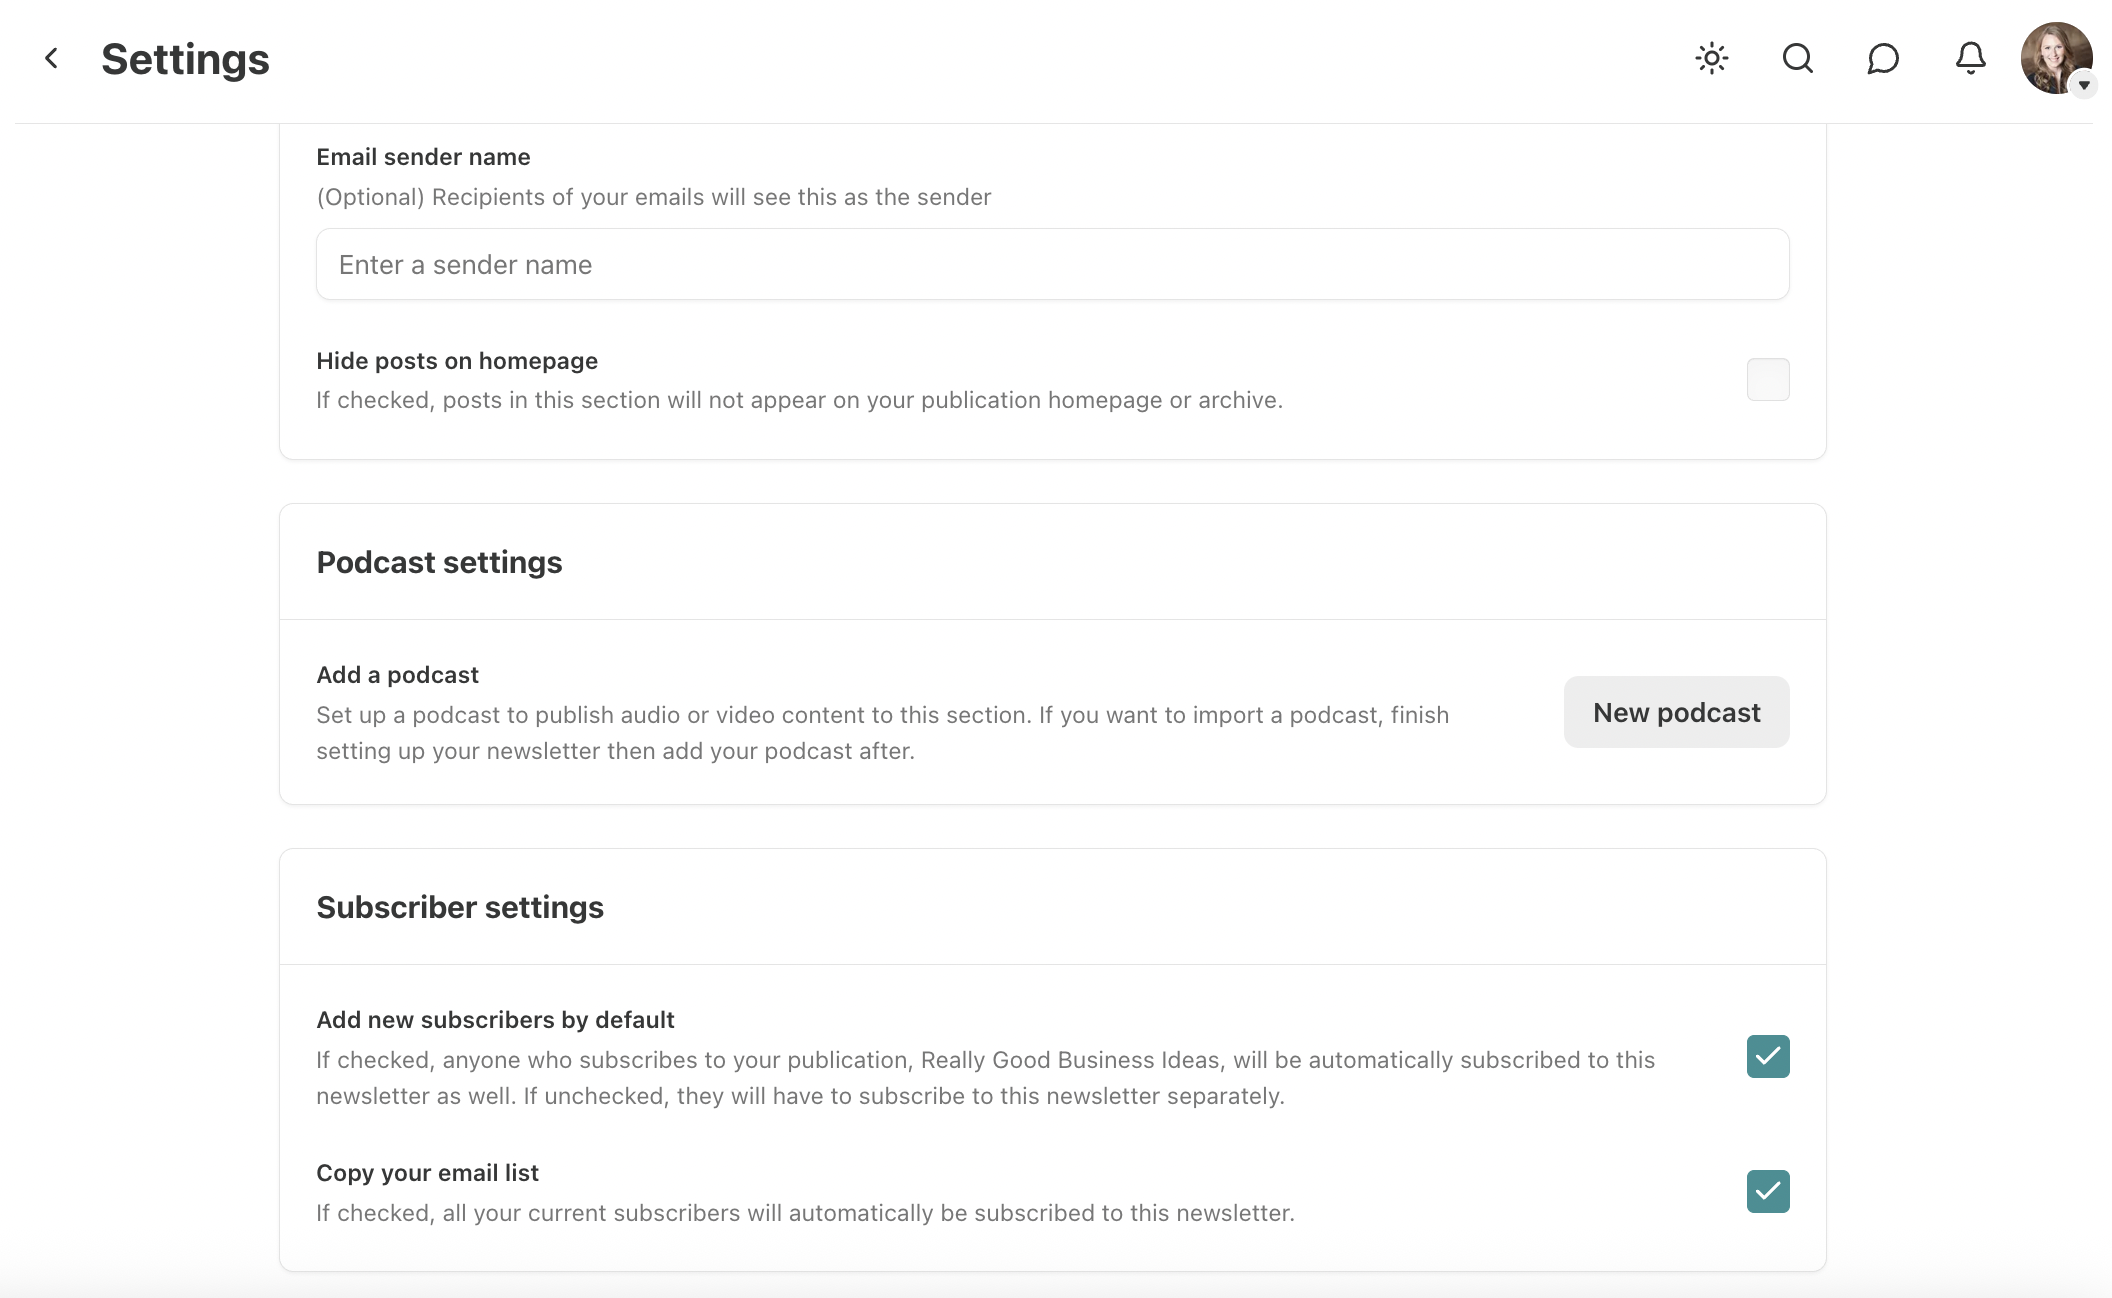The width and height of the screenshot is (2112, 1298).
Task: Expand the profile menu via the small arrow
Action: (2085, 86)
